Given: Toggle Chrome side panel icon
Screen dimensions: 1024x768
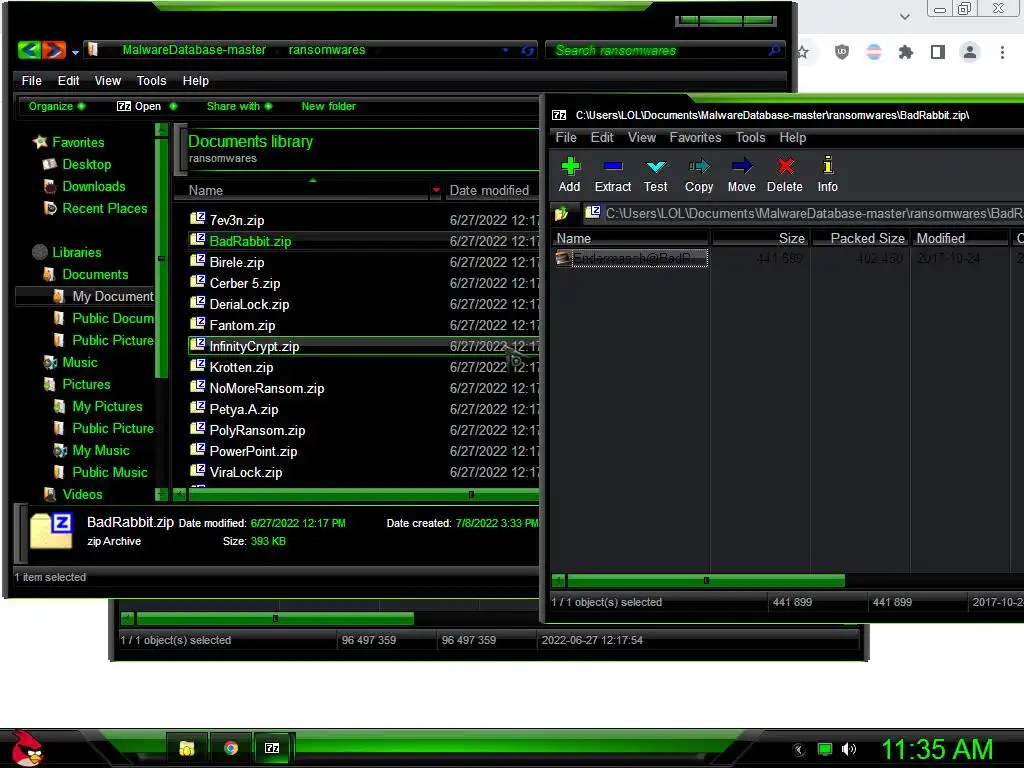Looking at the screenshot, I should pos(938,52).
